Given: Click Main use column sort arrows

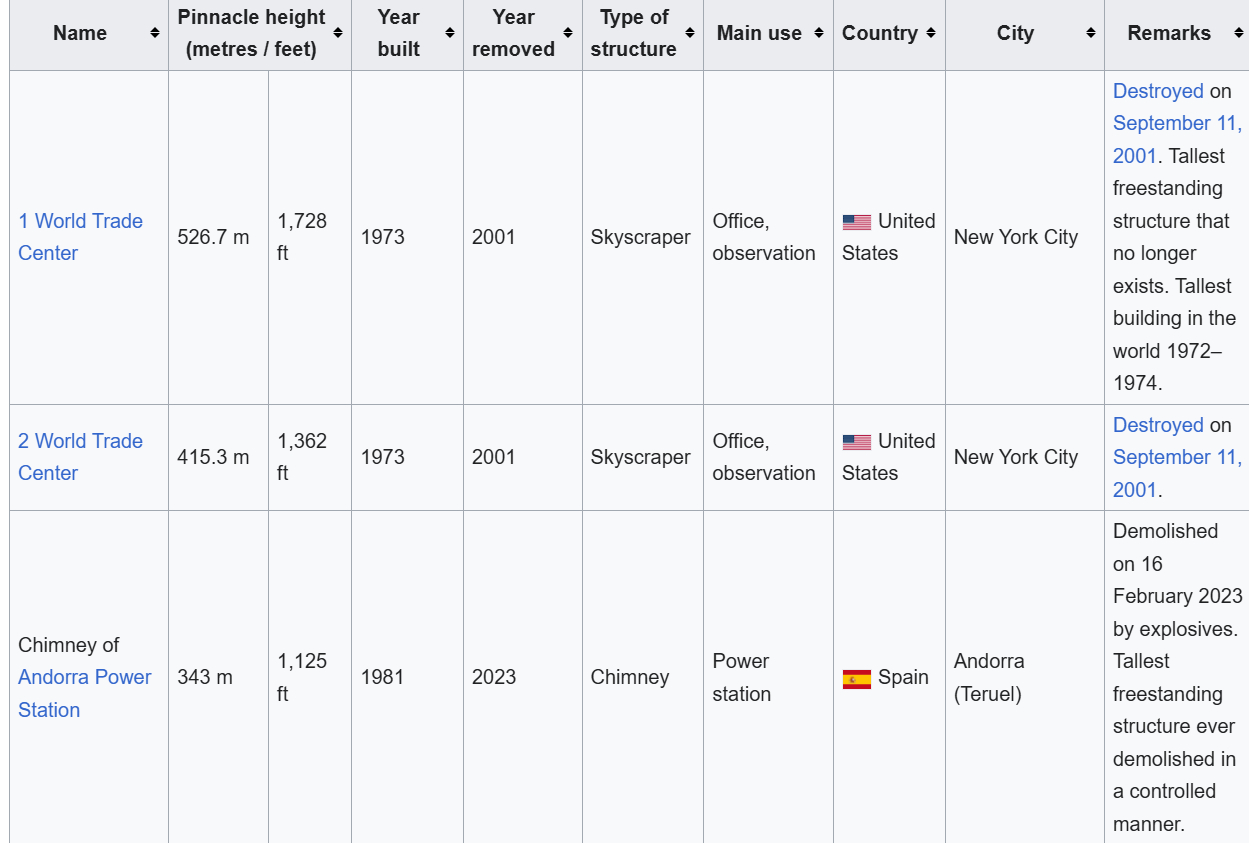Looking at the screenshot, I should pyautogui.click(x=819, y=34).
